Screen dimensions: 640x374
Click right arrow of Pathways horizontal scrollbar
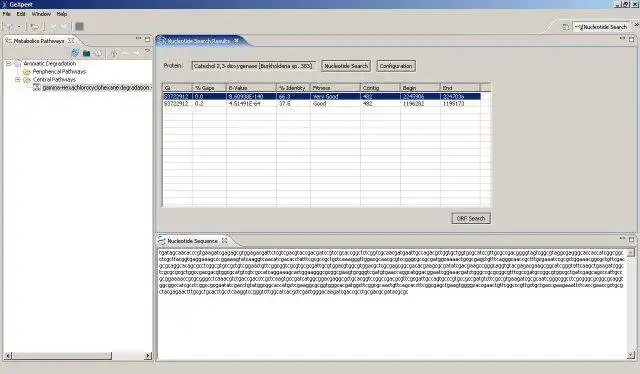tap(148, 356)
